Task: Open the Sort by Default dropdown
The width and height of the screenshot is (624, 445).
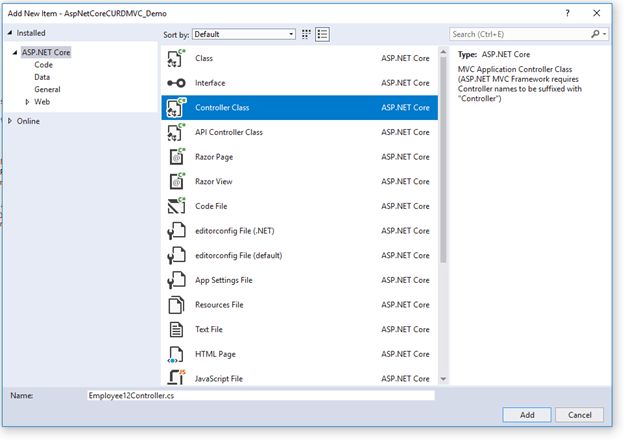Action: coord(244,34)
